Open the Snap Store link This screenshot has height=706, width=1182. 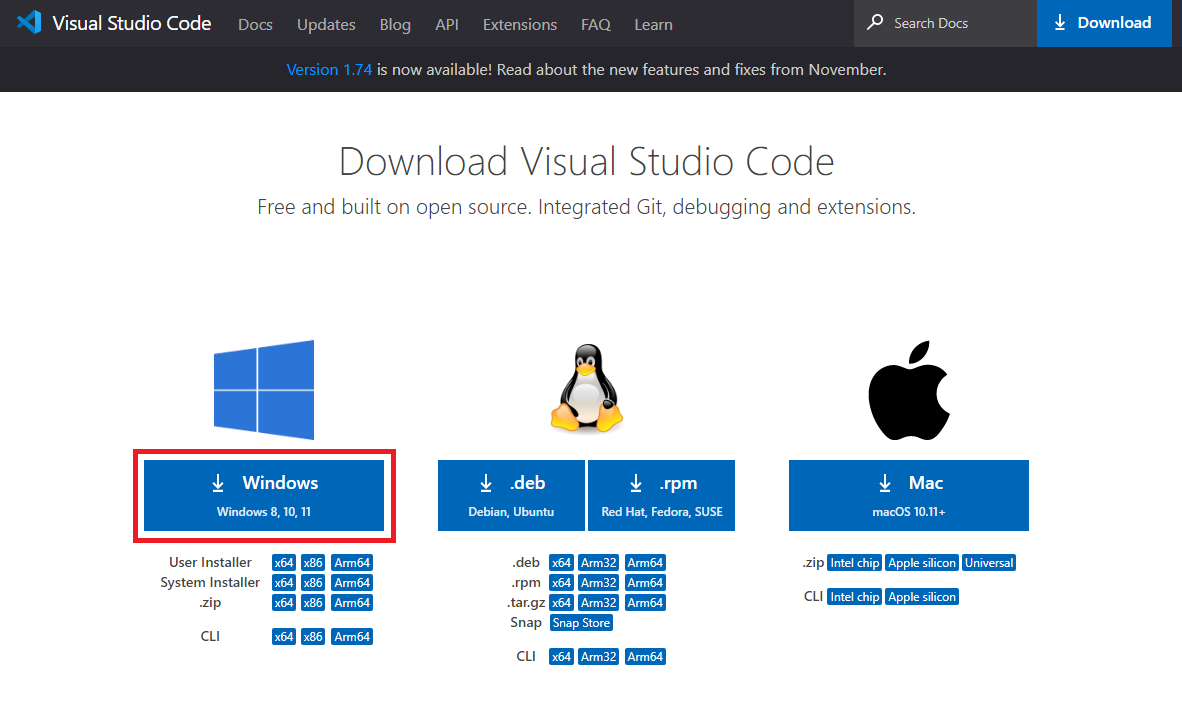(x=581, y=623)
